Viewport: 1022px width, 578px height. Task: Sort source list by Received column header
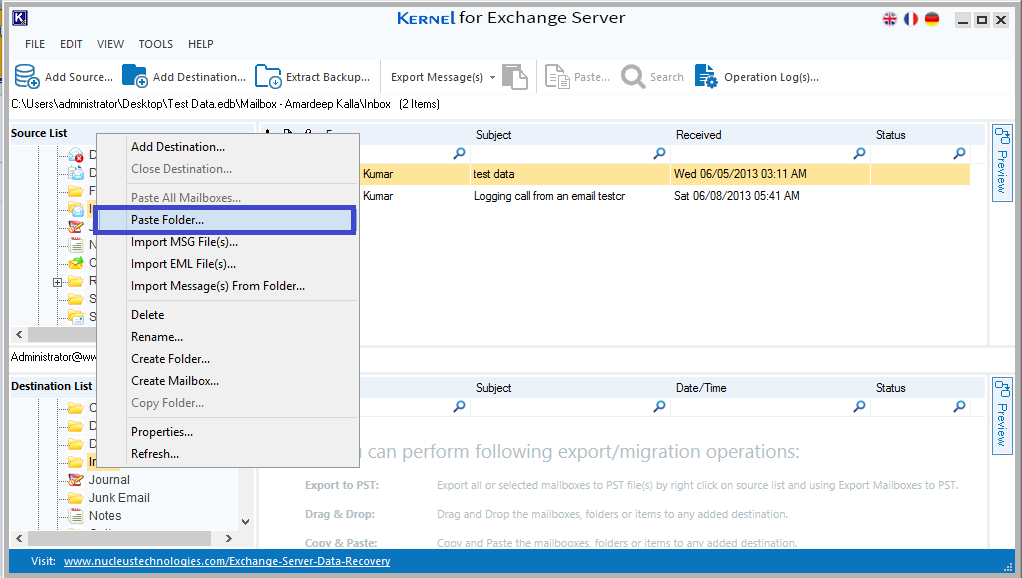698,135
